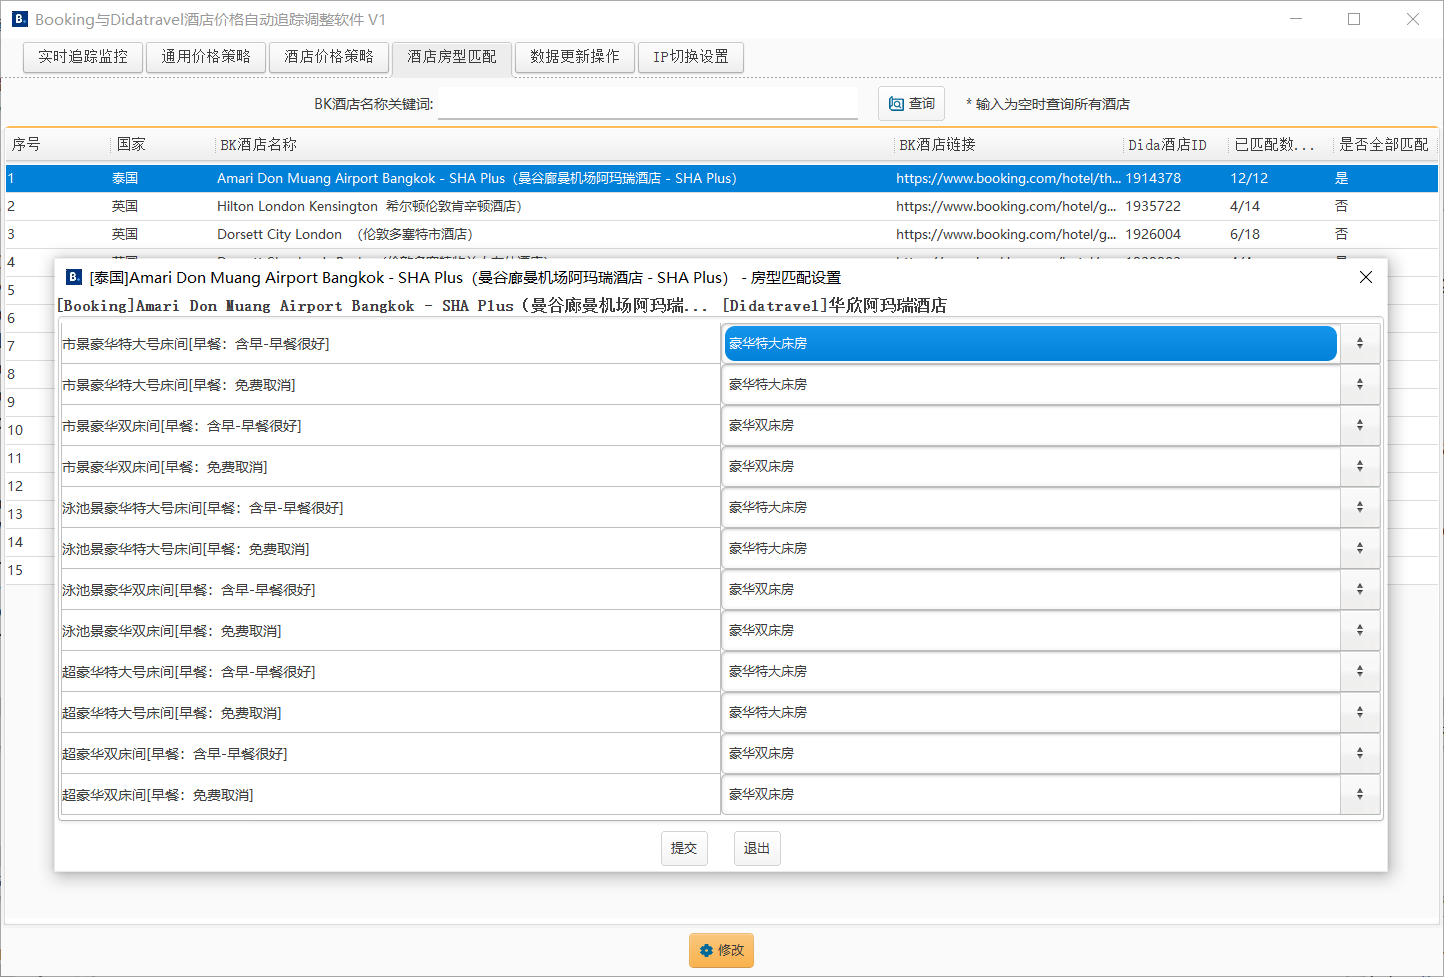Image resolution: width=1444 pixels, height=977 pixels.
Task: Click matched count 6/18 cell
Action: [1245, 234]
